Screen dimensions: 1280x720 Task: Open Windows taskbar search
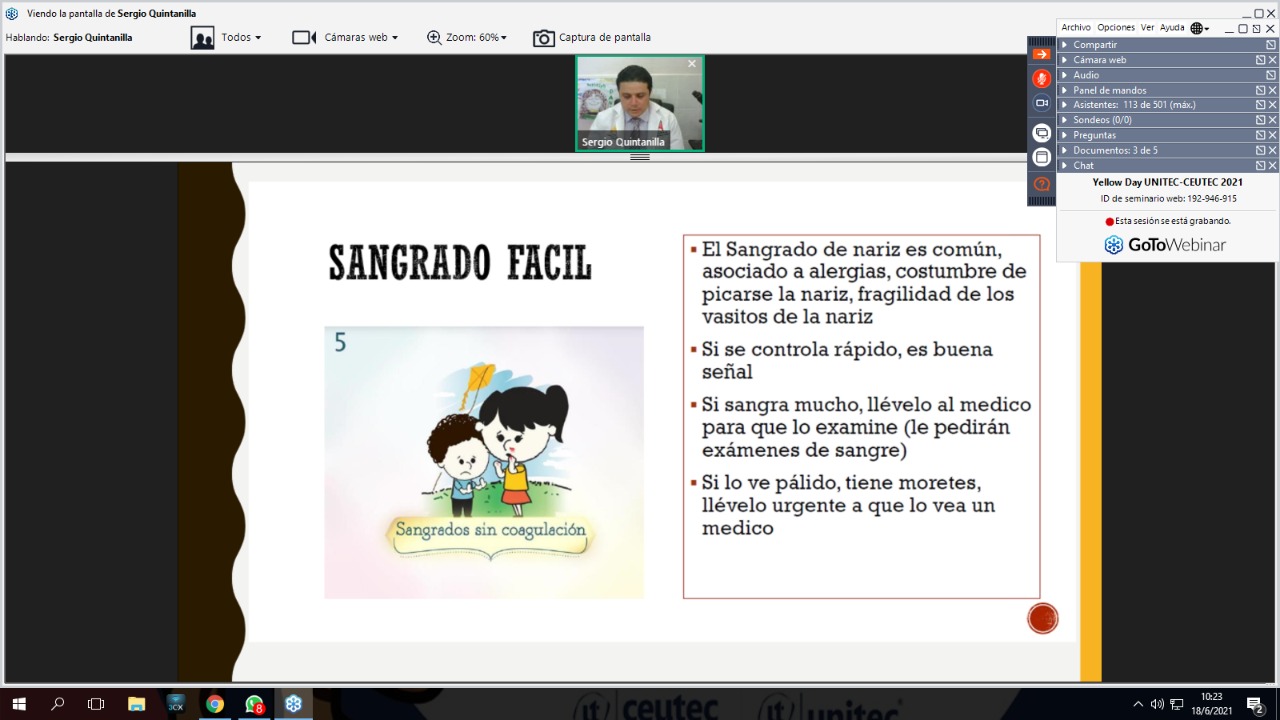coord(57,704)
